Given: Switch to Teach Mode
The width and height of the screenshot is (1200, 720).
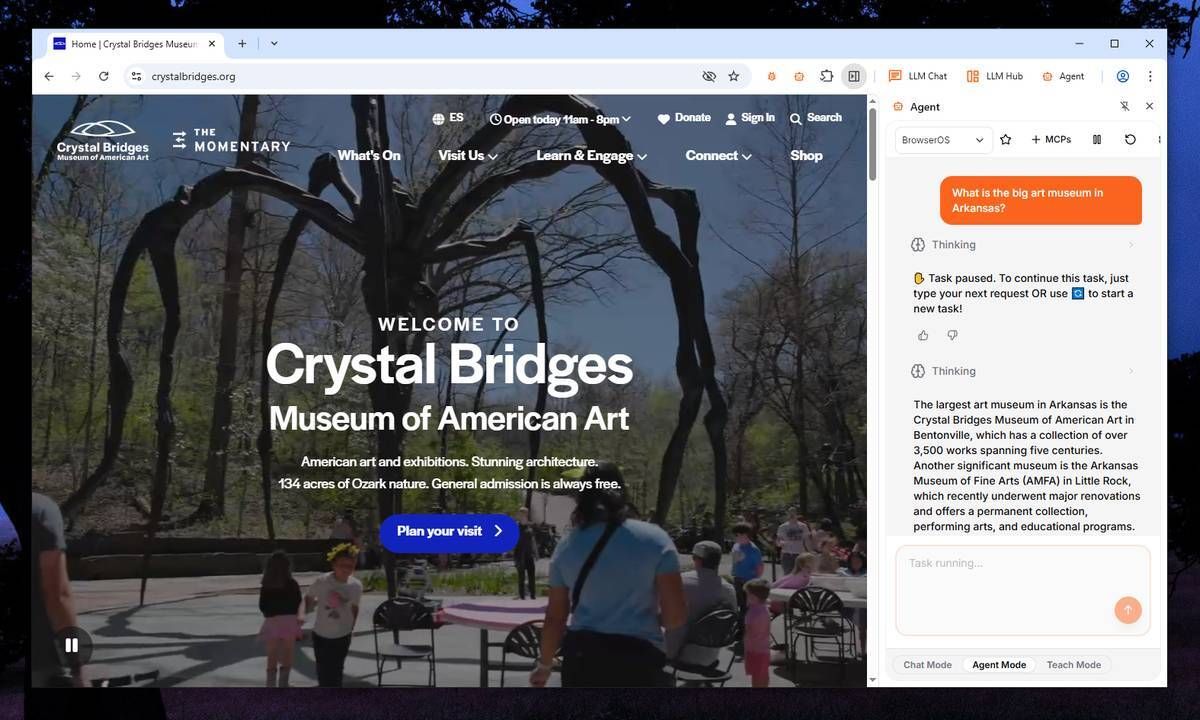Looking at the screenshot, I should pyautogui.click(x=1073, y=665).
